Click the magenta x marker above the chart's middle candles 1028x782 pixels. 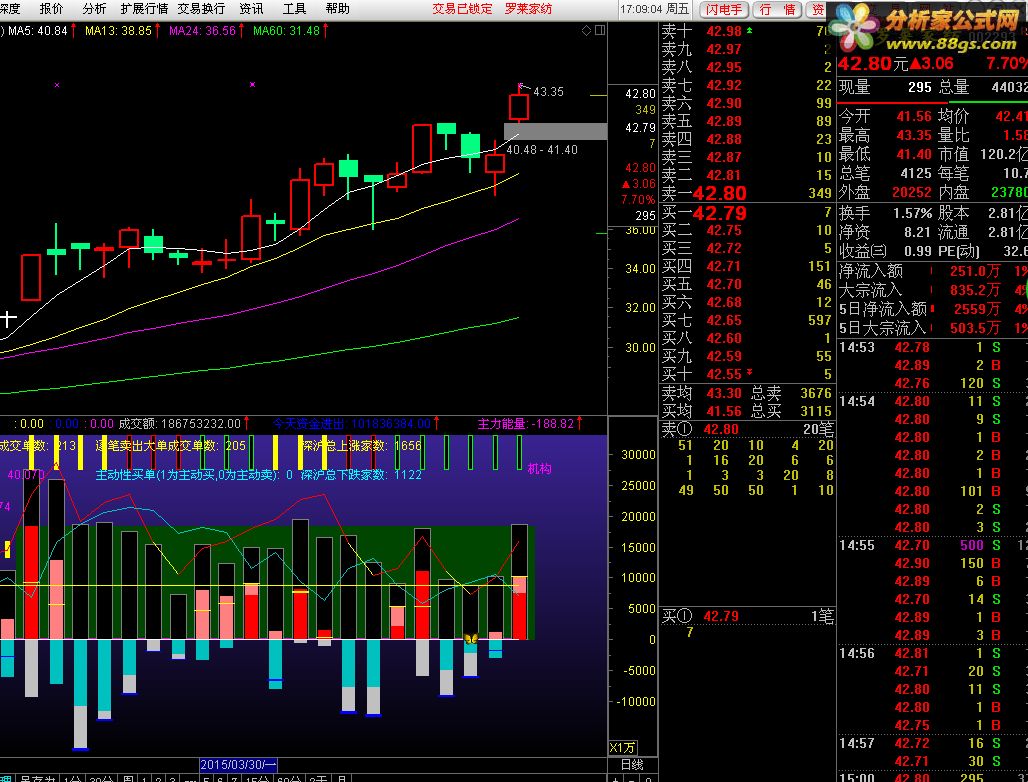[252, 84]
